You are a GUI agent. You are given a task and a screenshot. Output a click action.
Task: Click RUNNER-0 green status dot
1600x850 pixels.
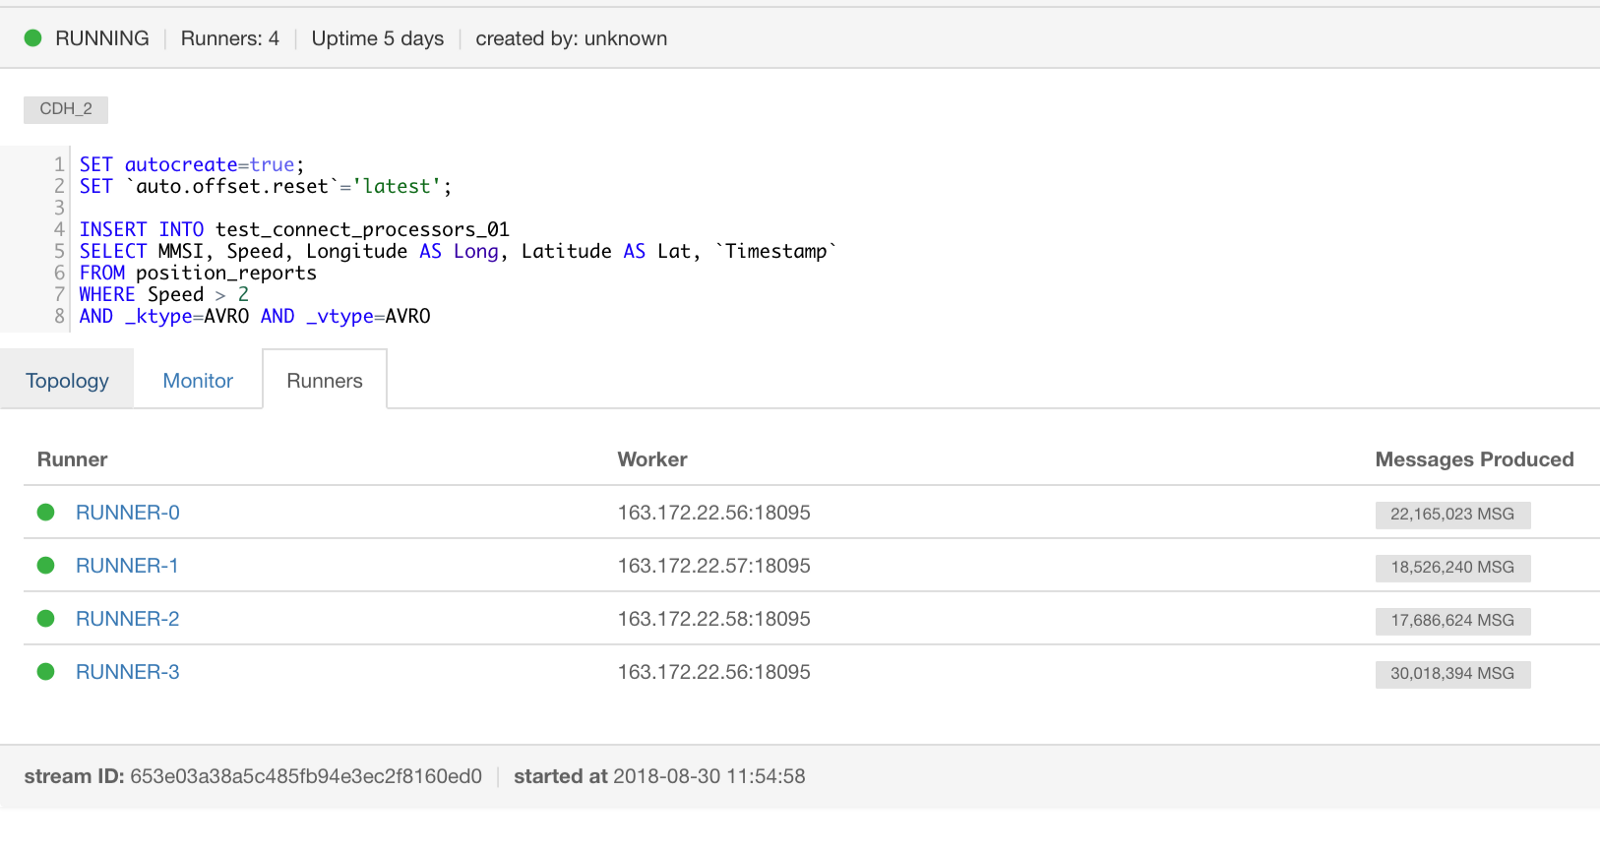pos(46,512)
